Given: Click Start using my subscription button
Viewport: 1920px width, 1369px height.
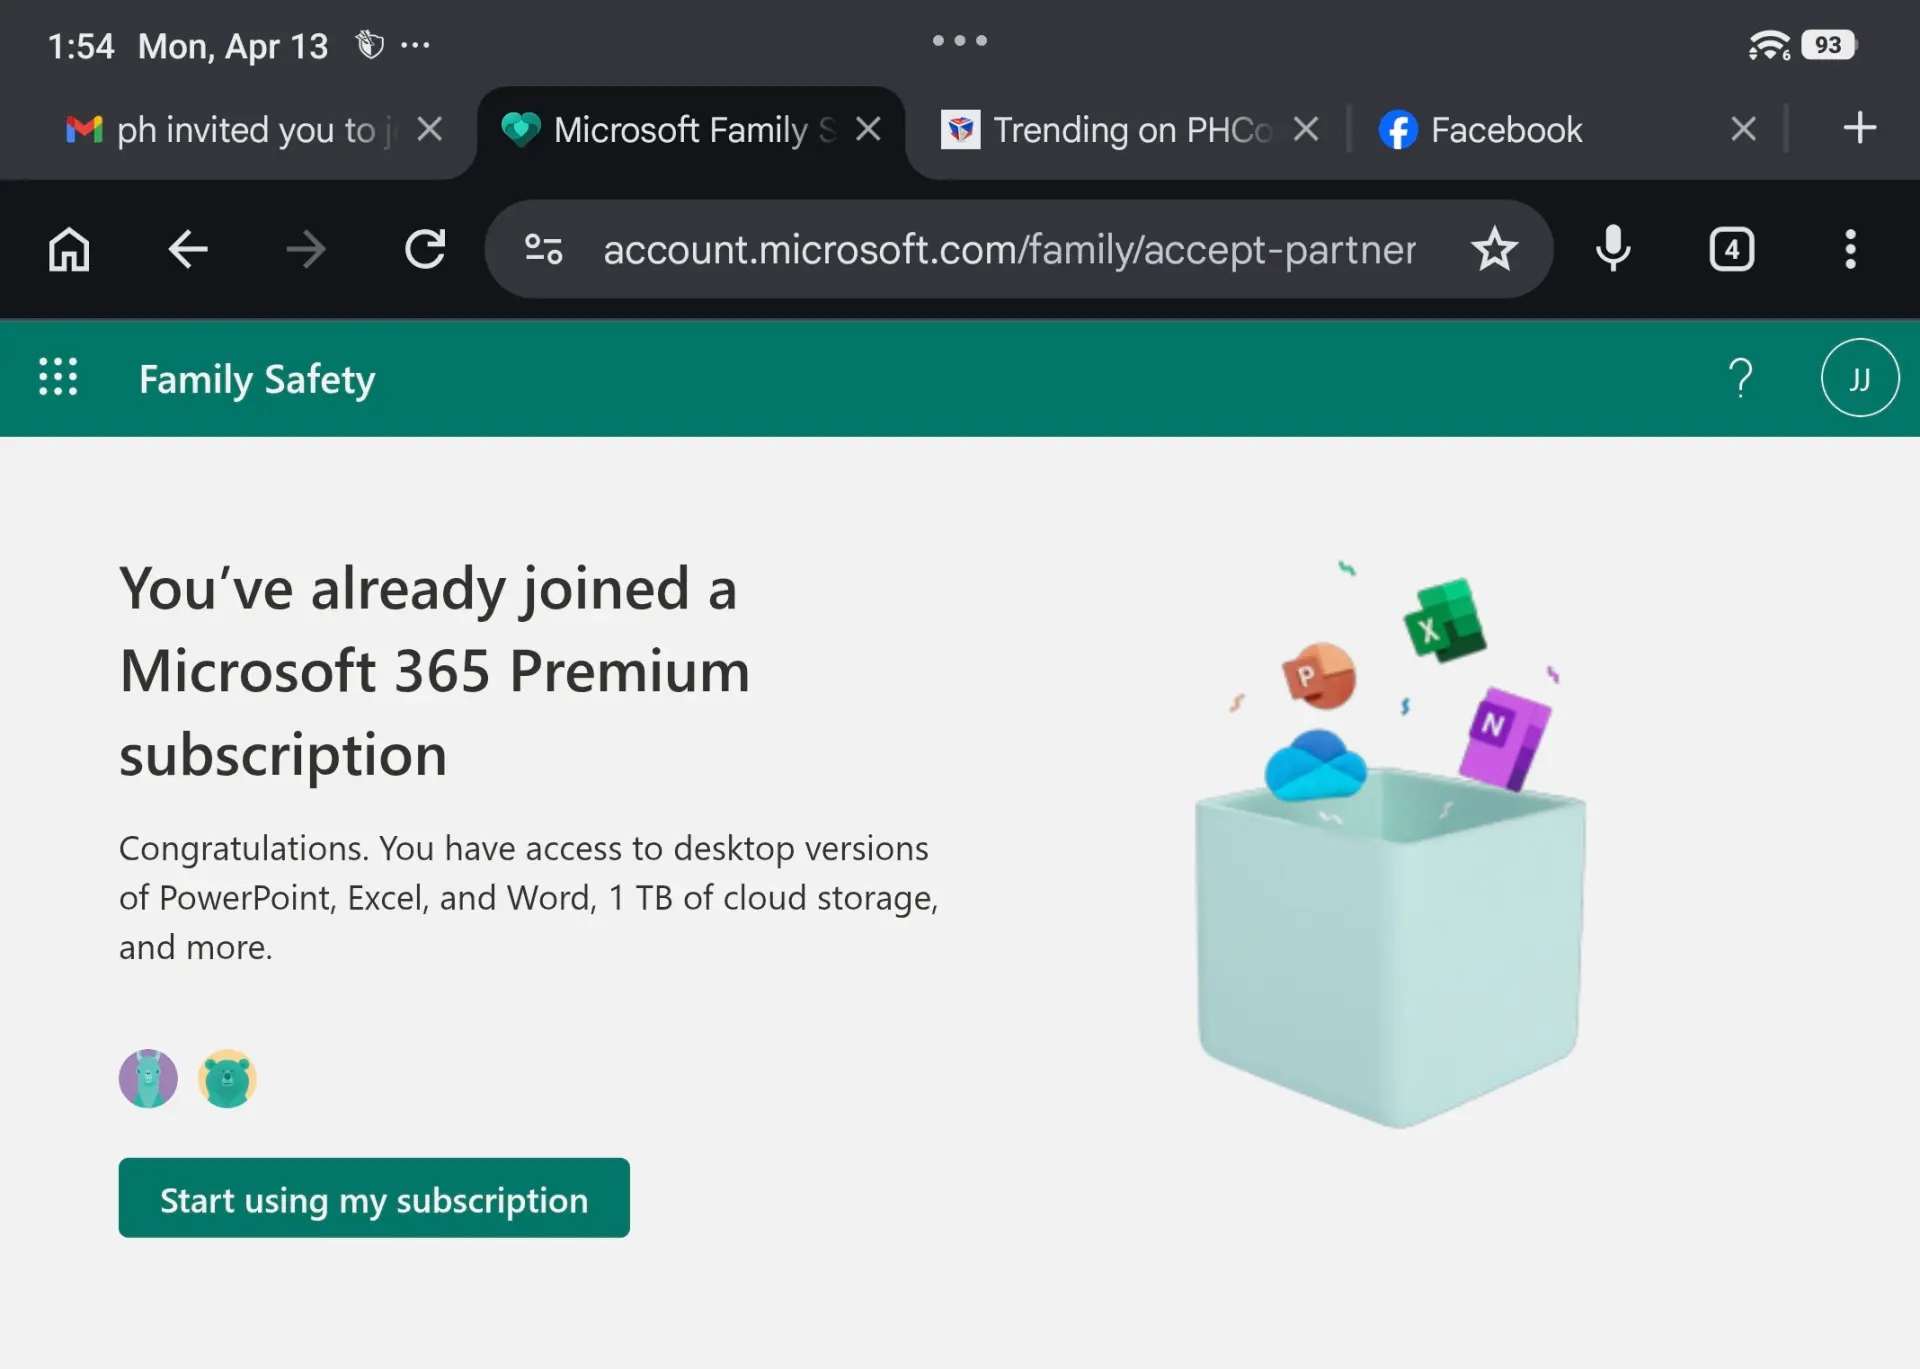Looking at the screenshot, I should (374, 1198).
